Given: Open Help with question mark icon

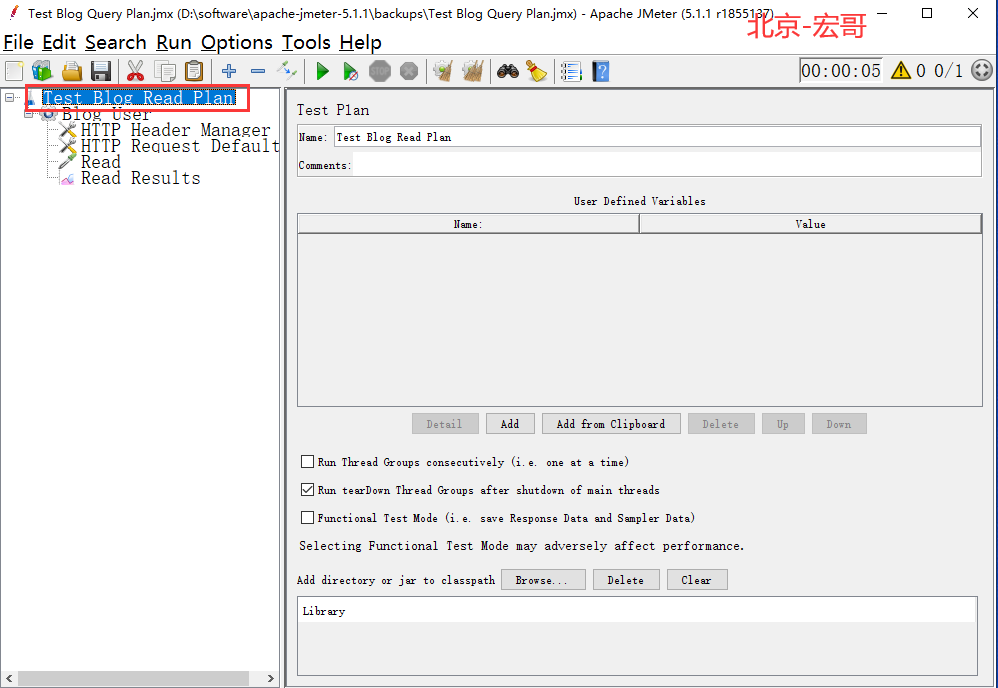Looking at the screenshot, I should pyautogui.click(x=601, y=71).
